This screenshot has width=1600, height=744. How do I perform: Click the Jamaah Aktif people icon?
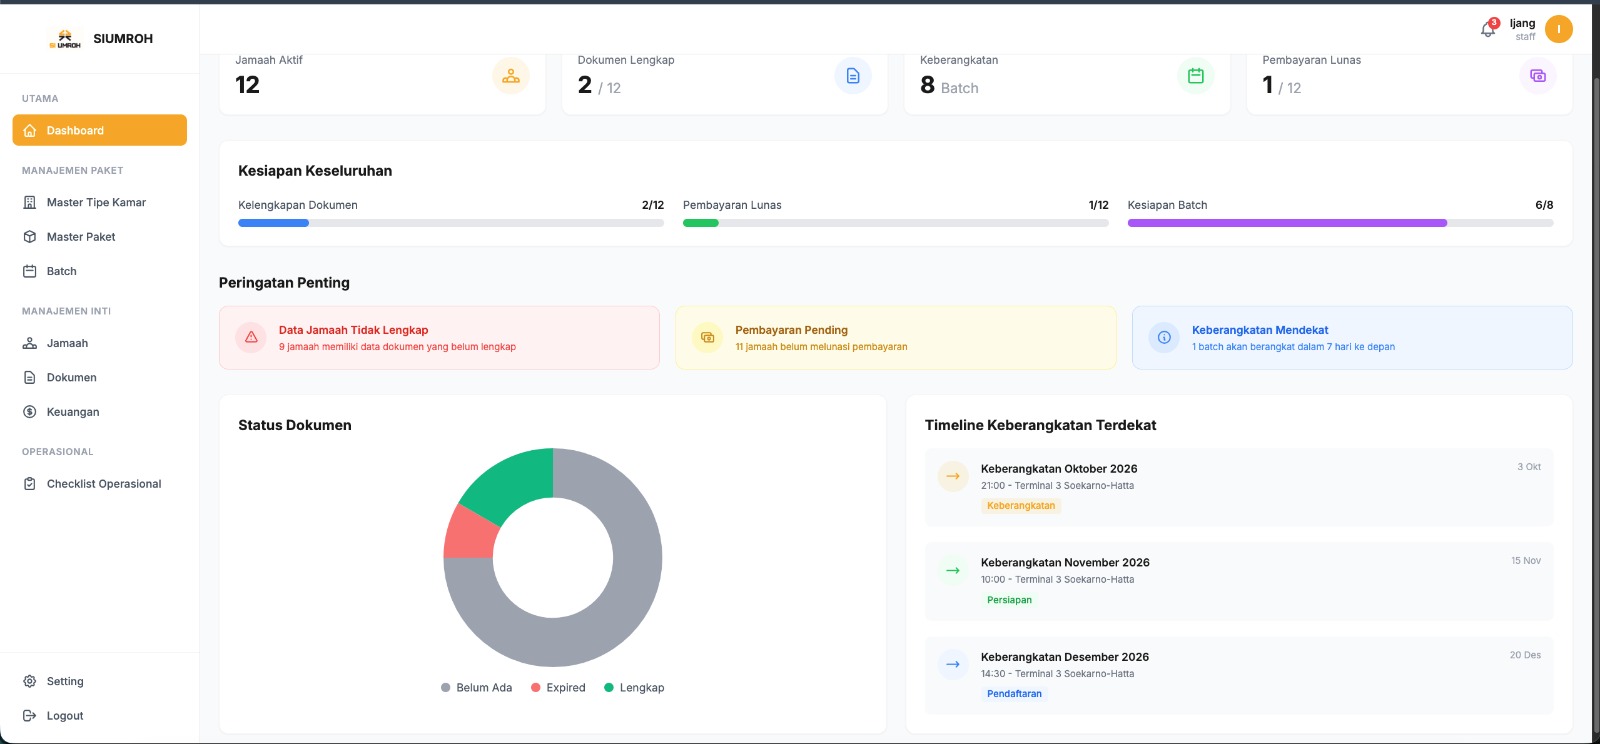pyautogui.click(x=511, y=76)
